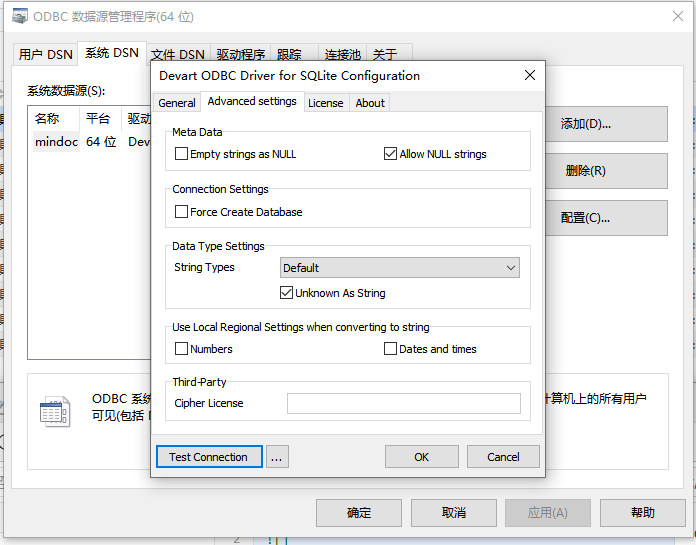Select the About tab
Viewport: 696px width, 545px height.
point(370,103)
